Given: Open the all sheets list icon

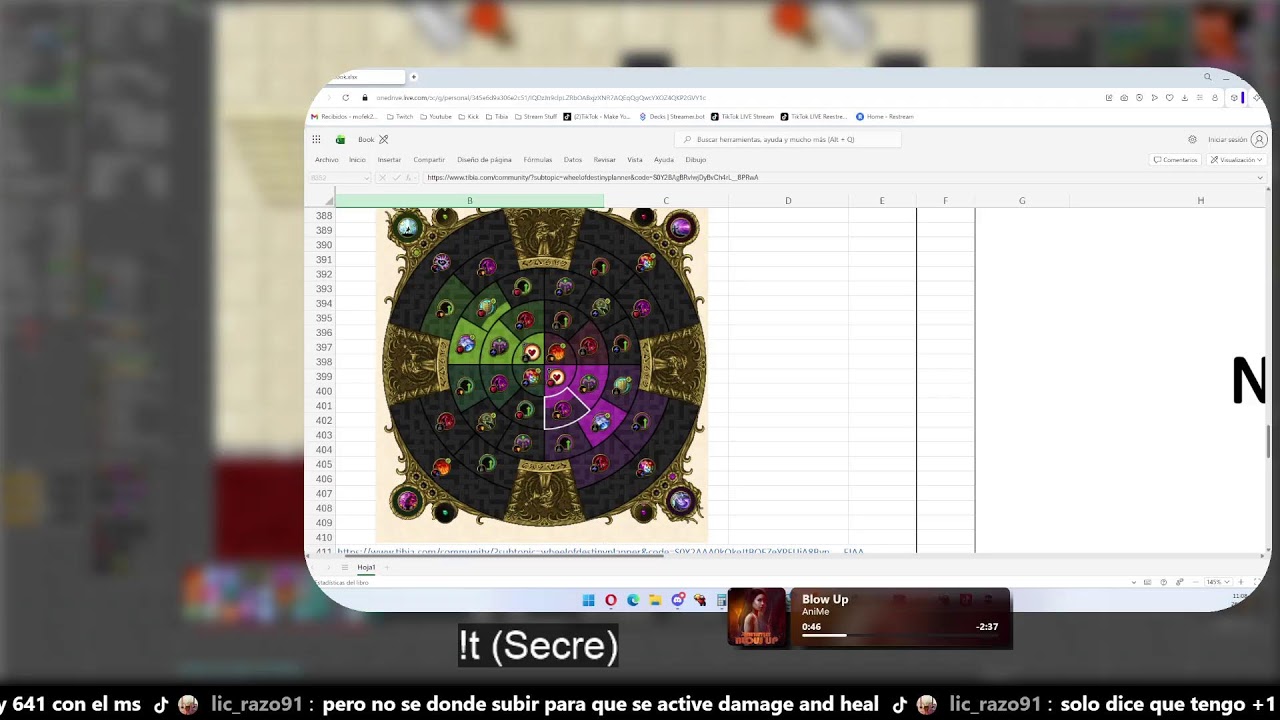Looking at the screenshot, I should [345, 567].
